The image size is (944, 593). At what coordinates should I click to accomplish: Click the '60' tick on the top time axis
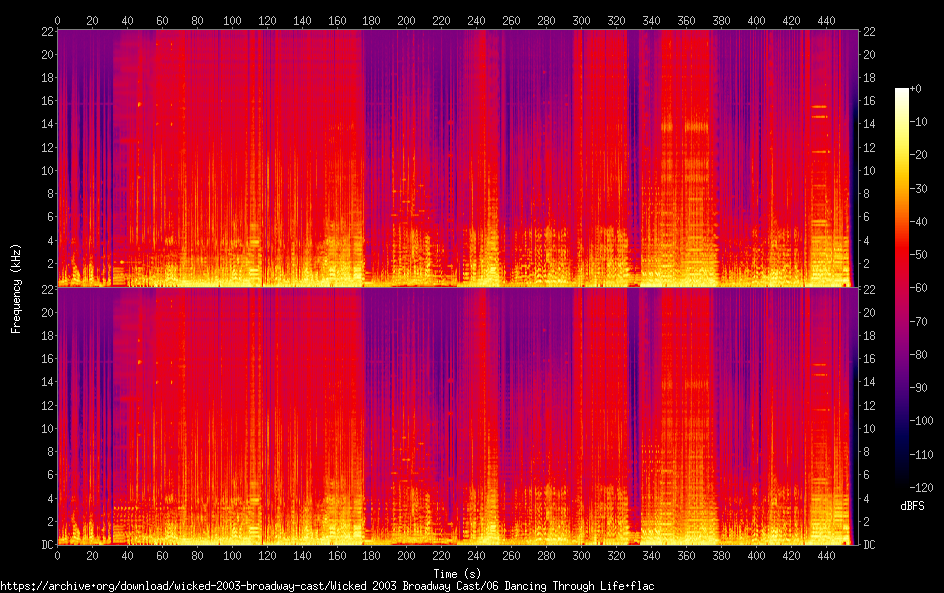click(x=162, y=20)
